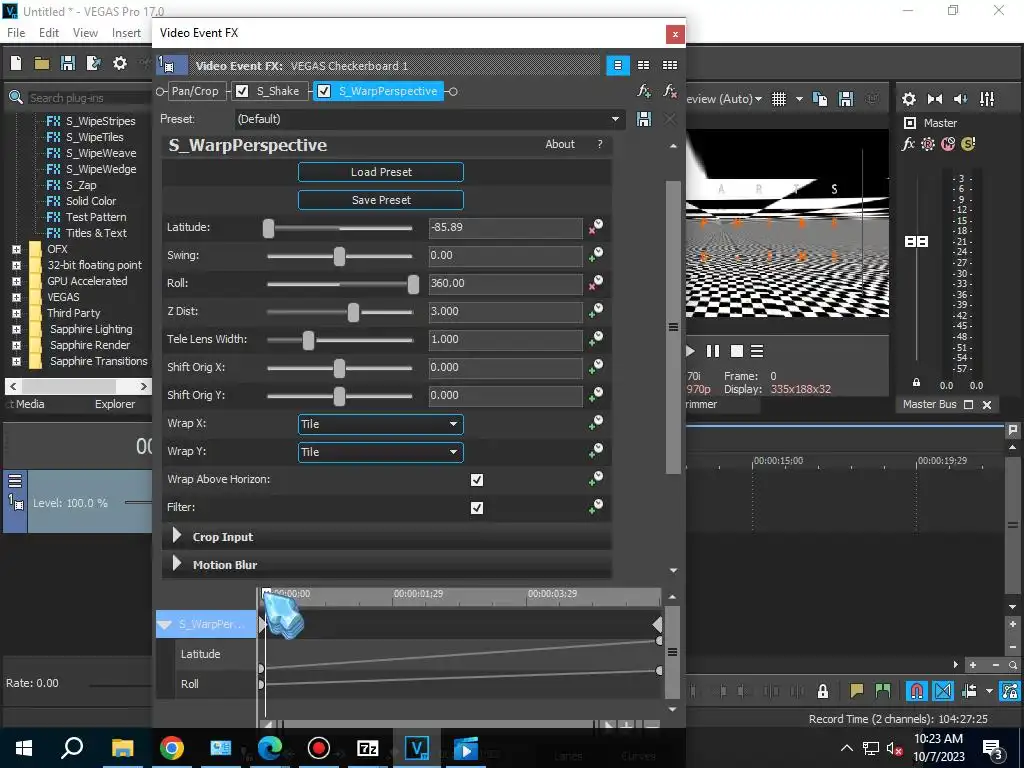Open the Edit menu
The width and height of the screenshot is (1024, 768).
tap(49, 33)
